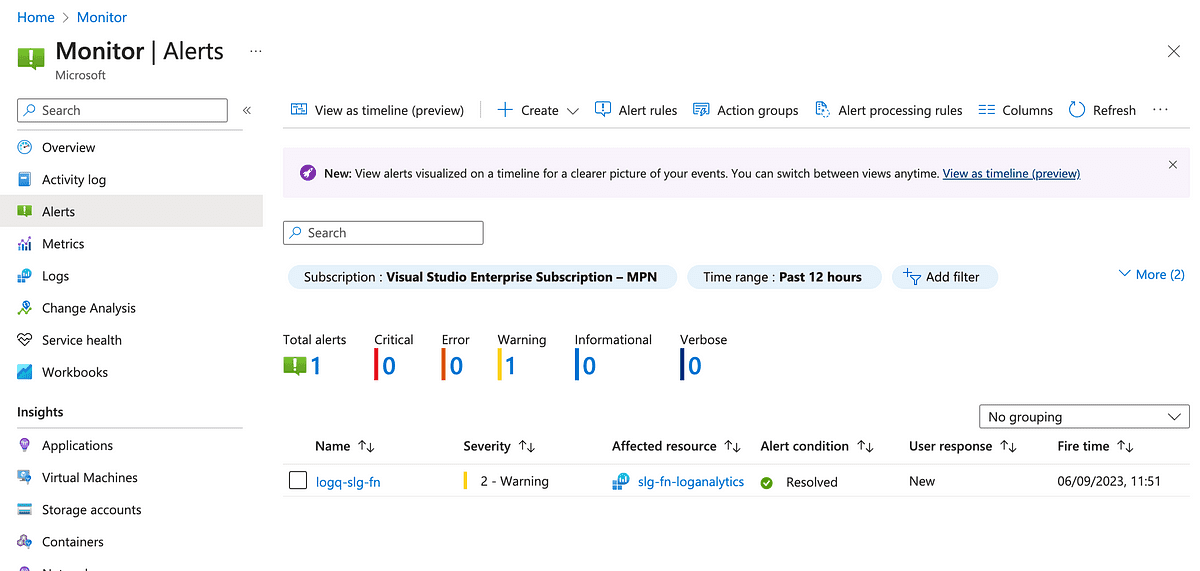This screenshot has height=571, width=1200.
Task: Open Metrics in the sidebar
Action: point(63,244)
